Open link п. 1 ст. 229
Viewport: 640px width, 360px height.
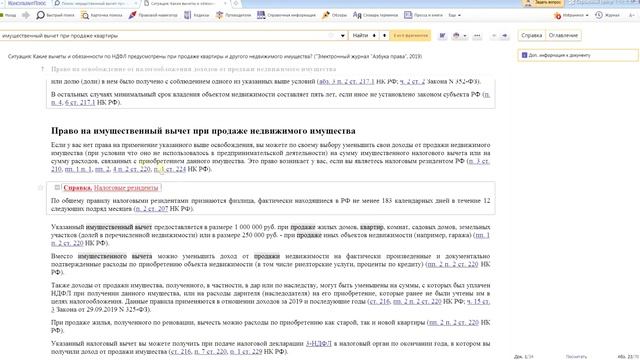(x=246, y=351)
